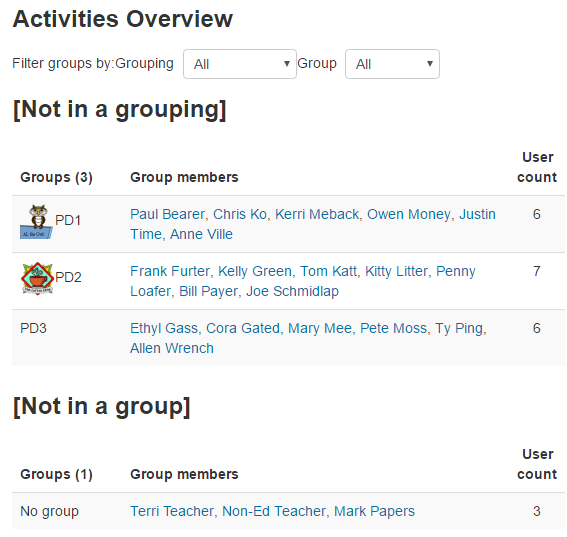Image resolution: width=567 pixels, height=537 pixels.
Task: Click the Mark Papers link
Action: coord(374,511)
